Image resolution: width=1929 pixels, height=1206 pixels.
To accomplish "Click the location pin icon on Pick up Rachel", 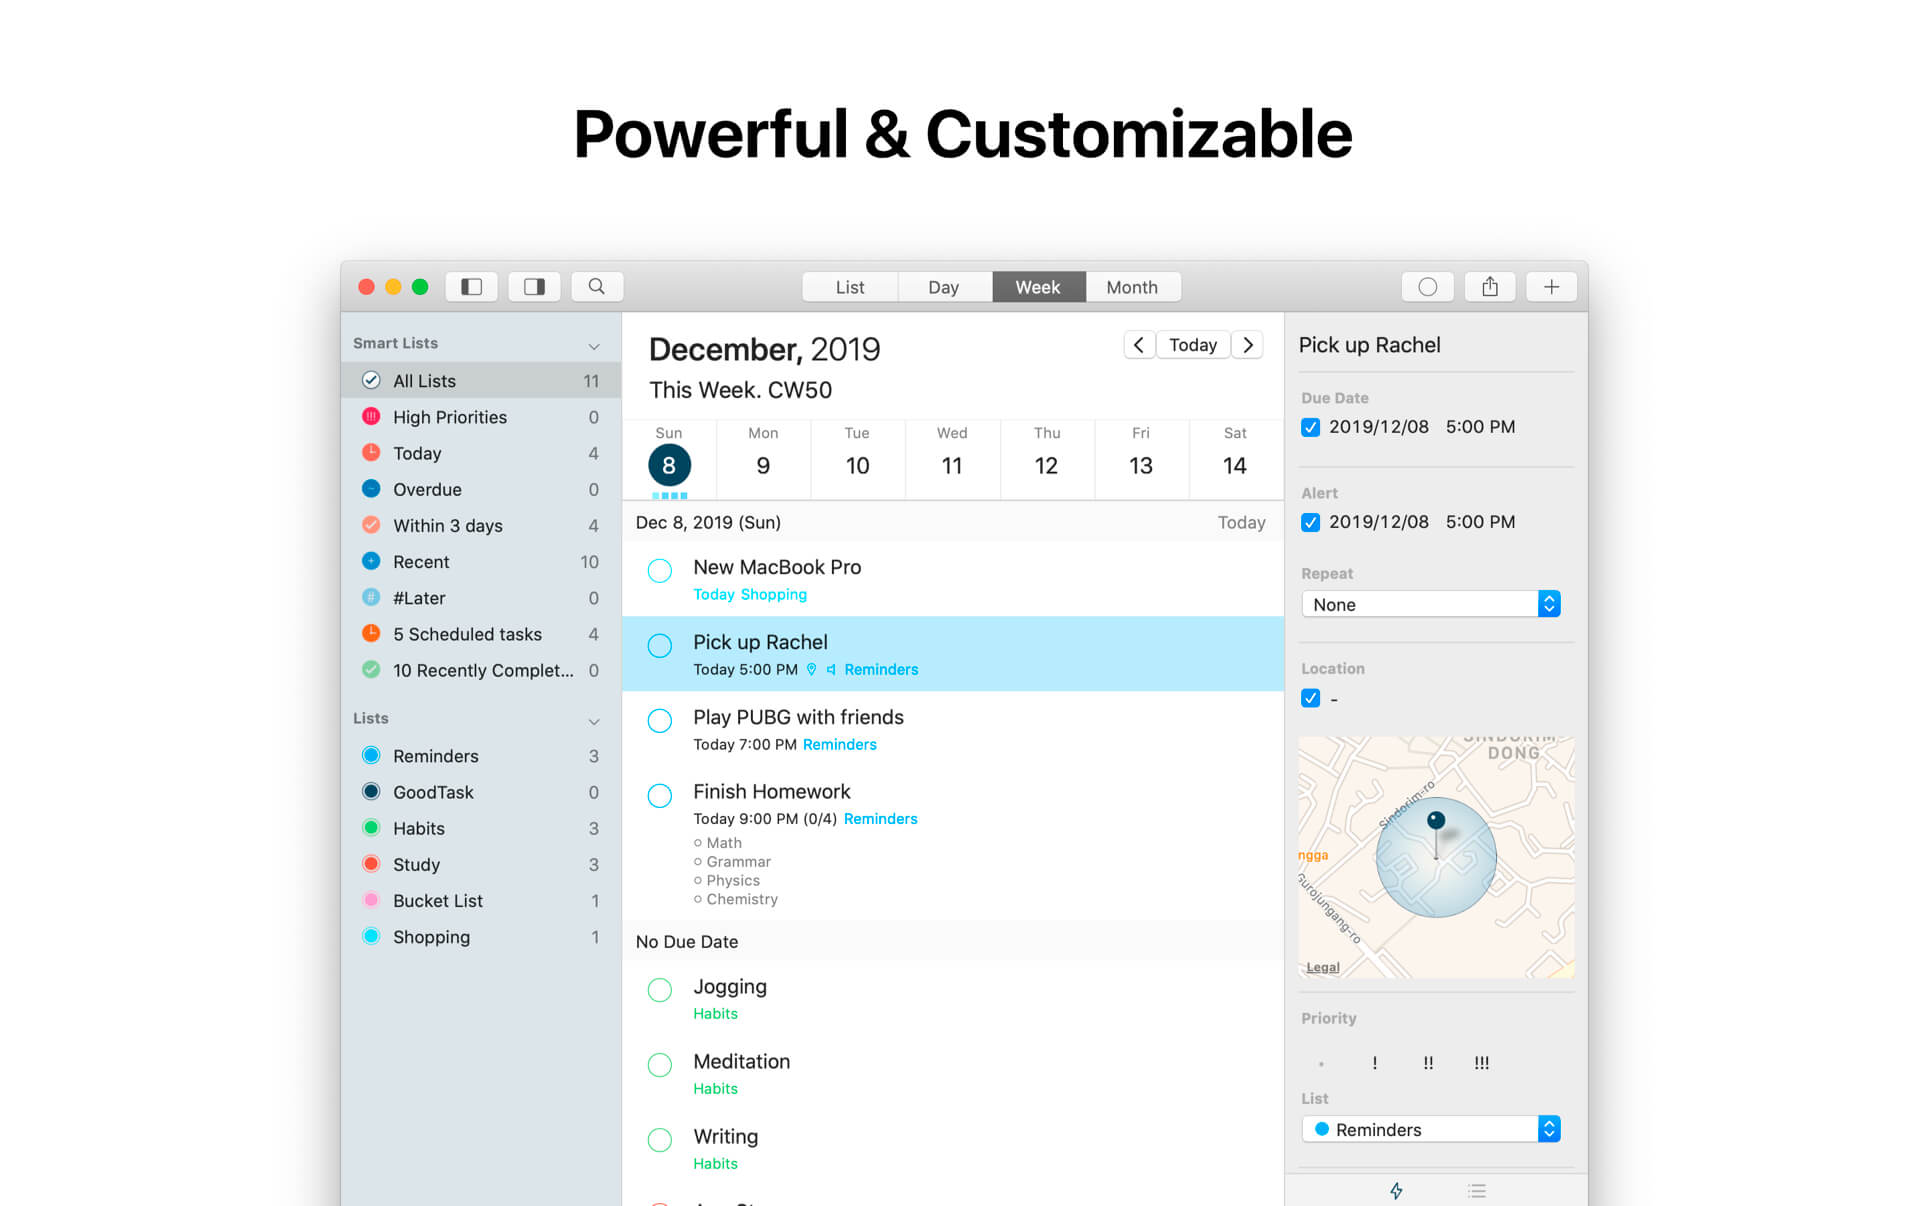I will click(x=810, y=670).
